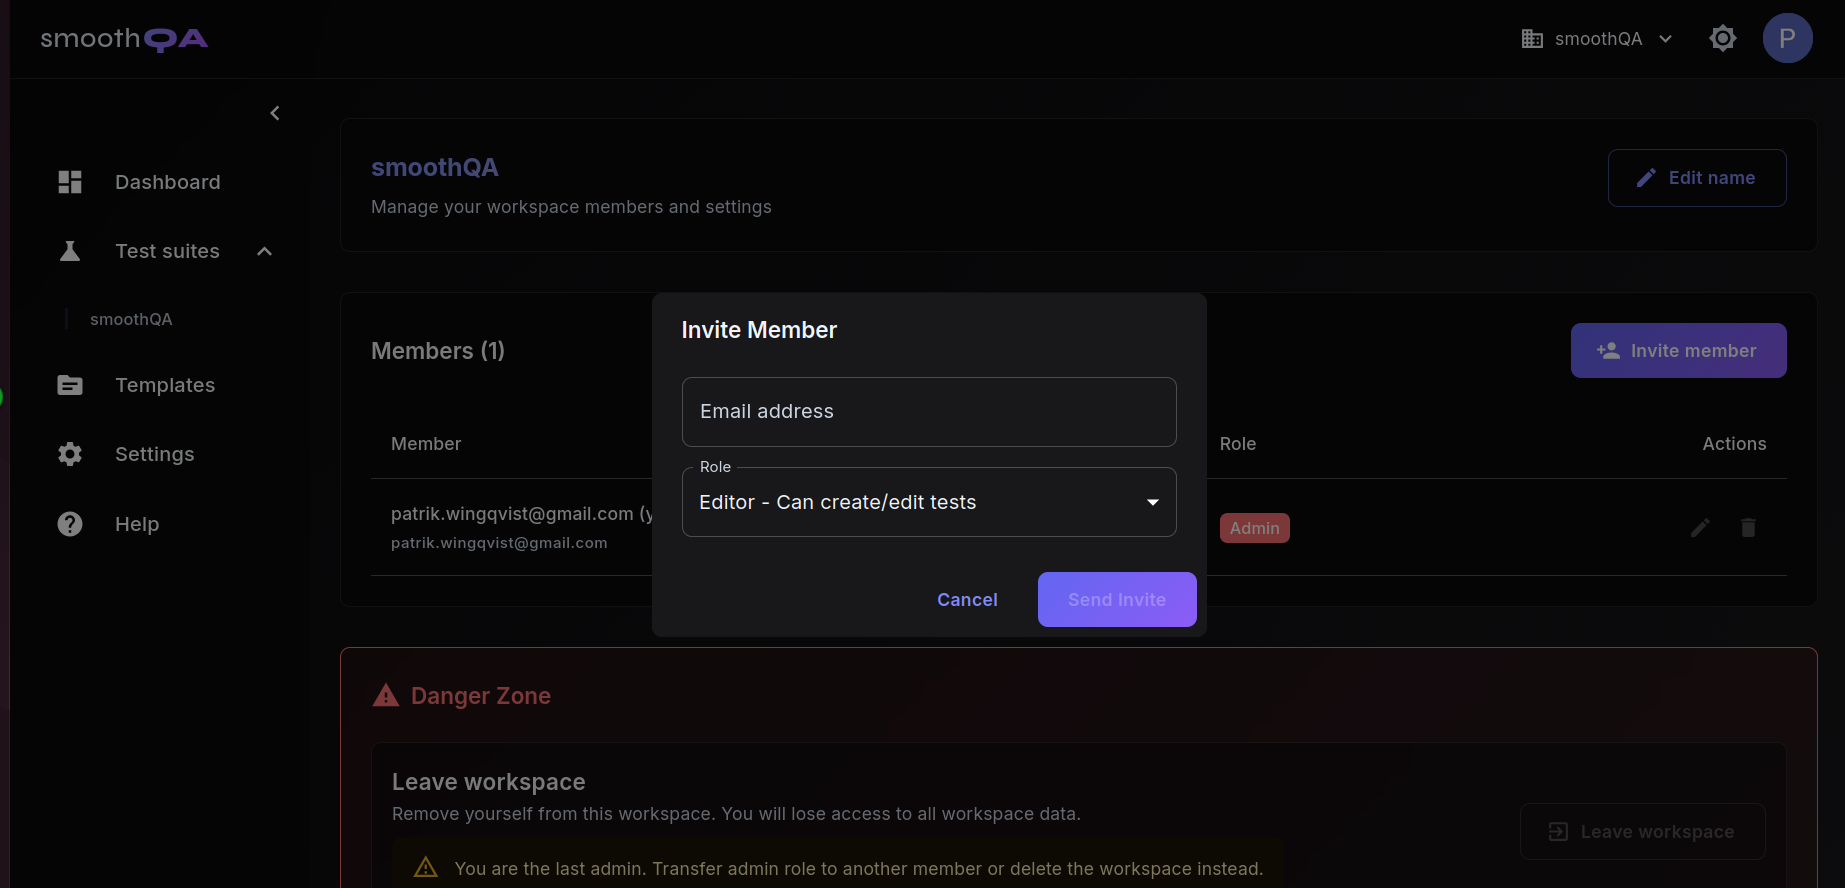The height and width of the screenshot is (888, 1845).
Task: Open the smoothQA workspace switcher
Action: (1597, 39)
